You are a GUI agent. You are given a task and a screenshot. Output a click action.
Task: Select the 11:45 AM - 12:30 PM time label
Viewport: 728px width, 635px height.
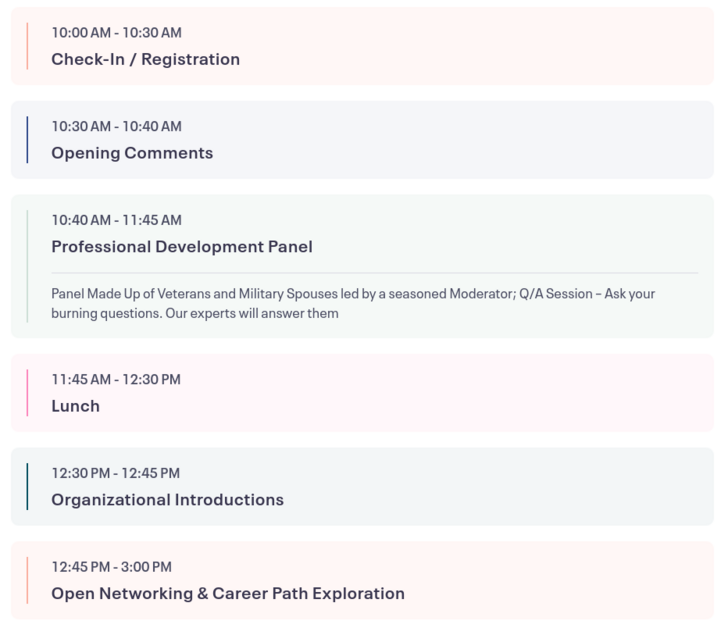click(116, 379)
